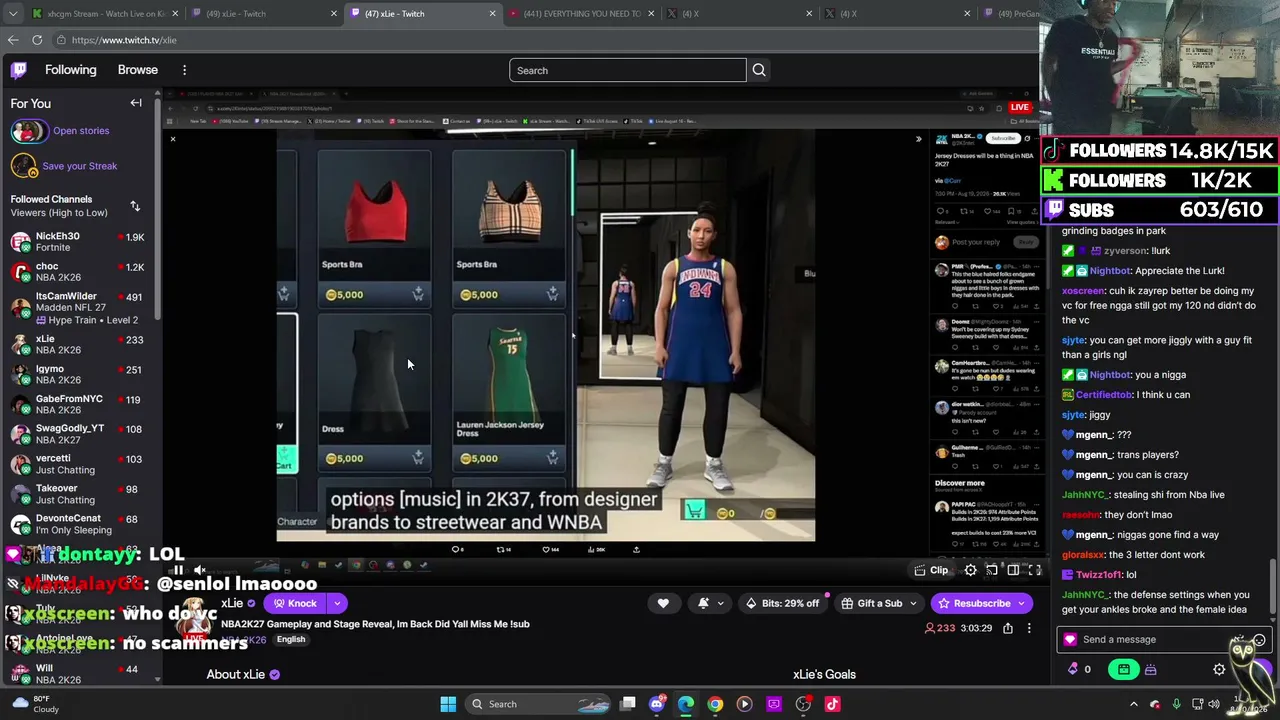This screenshot has width=1280, height=720.
Task: Open Discord from the taskbar
Action: 656,704
